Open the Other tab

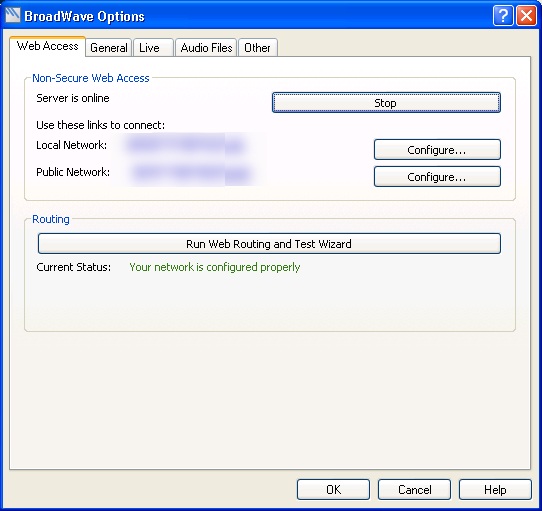pyautogui.click(x=258, y=47)
